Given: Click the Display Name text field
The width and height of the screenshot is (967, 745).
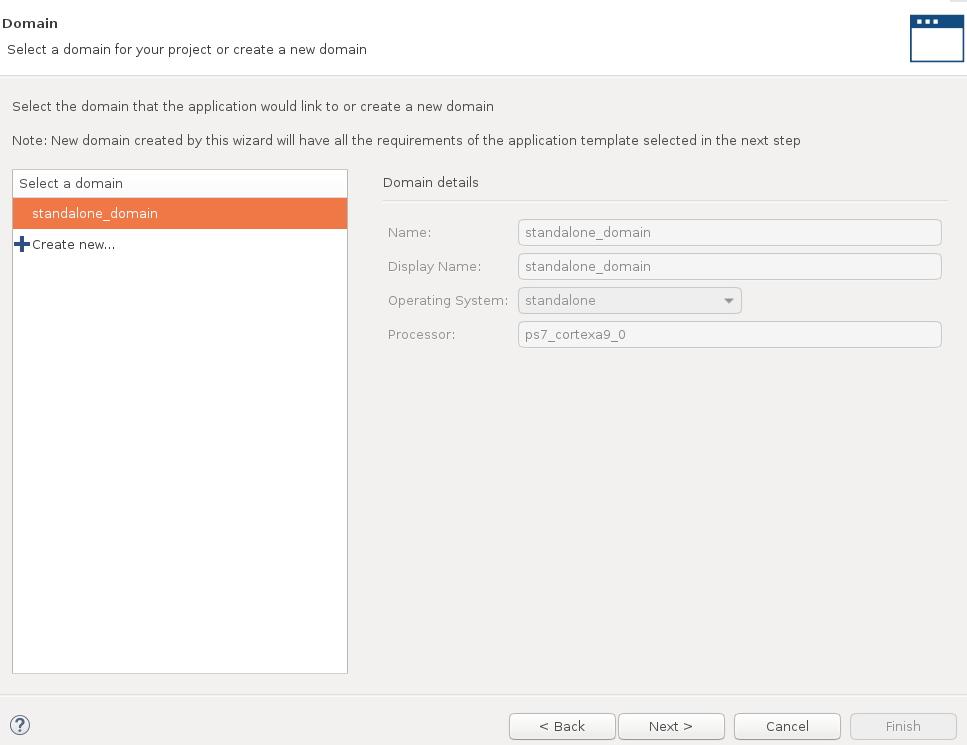Looking at the screenshot, I should point(729,267).
